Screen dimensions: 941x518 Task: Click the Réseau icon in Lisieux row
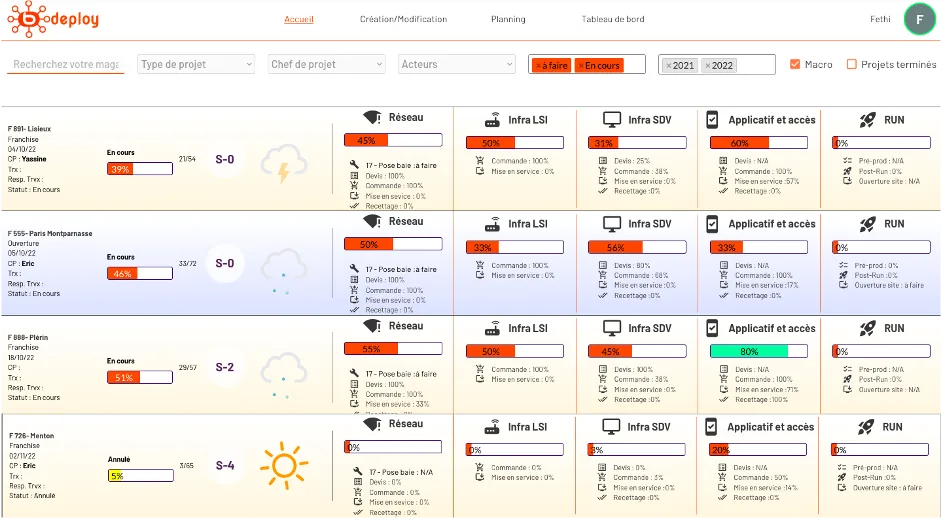click(372, 118)
